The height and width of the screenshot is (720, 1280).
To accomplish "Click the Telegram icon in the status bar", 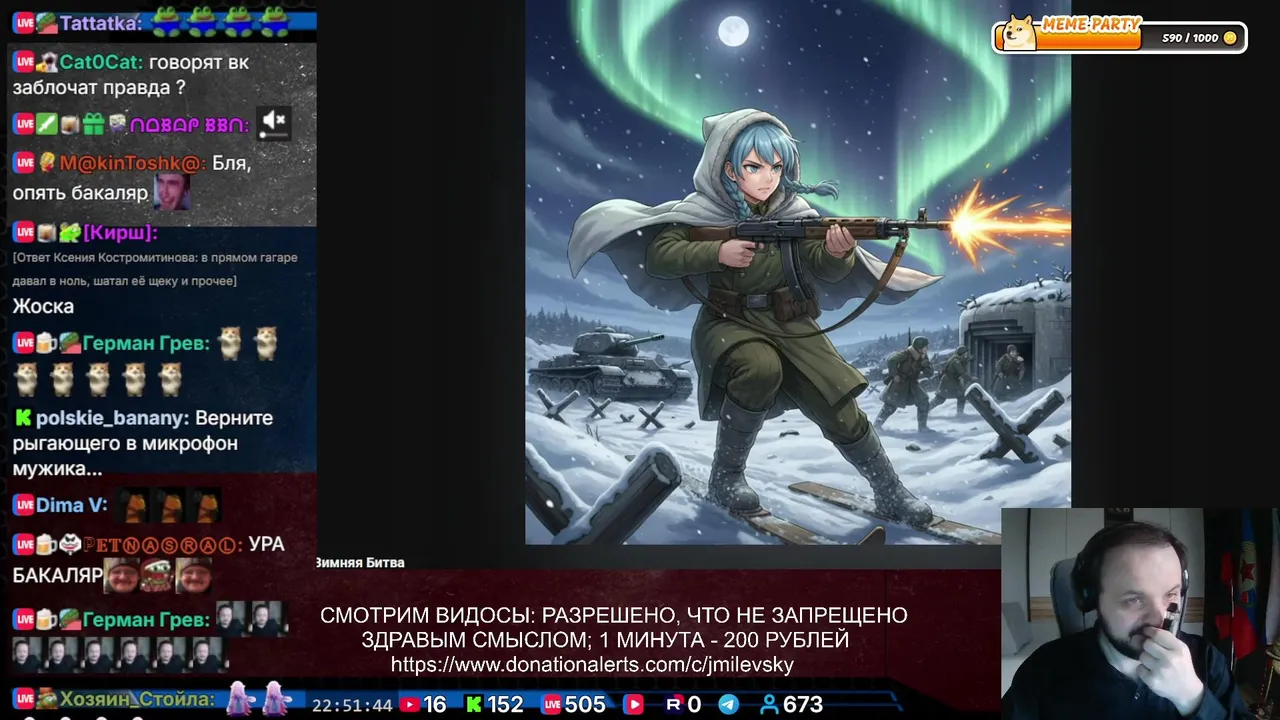I will click(729, 705).
